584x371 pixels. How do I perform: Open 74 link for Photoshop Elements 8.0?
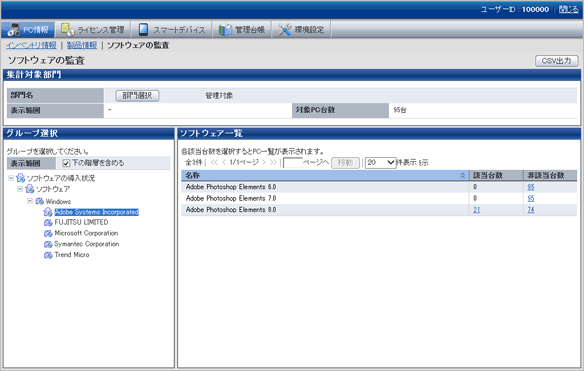tap(531, 210)
